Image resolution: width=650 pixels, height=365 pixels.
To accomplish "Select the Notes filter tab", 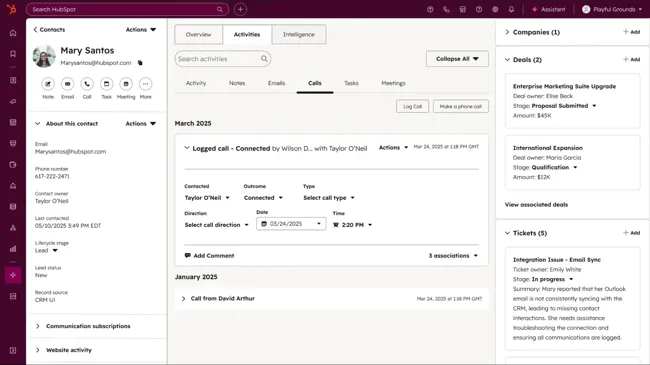I will [237, 83].
